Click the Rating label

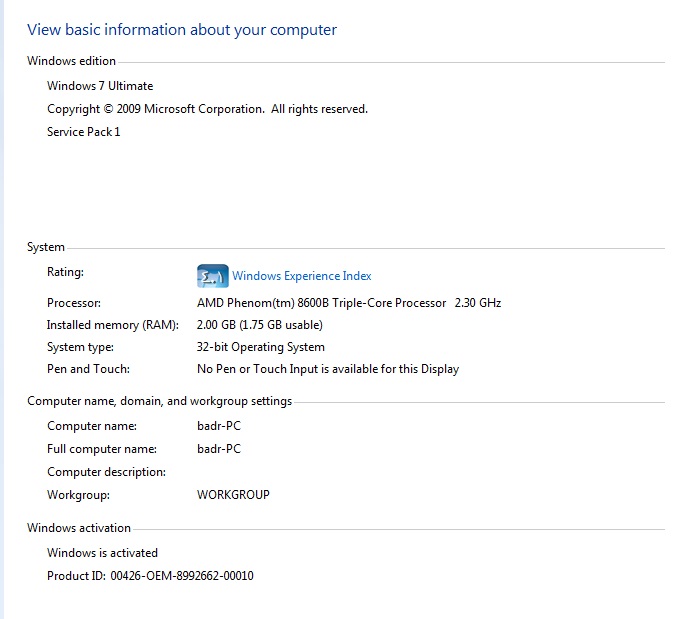click(x=65, y=272)
